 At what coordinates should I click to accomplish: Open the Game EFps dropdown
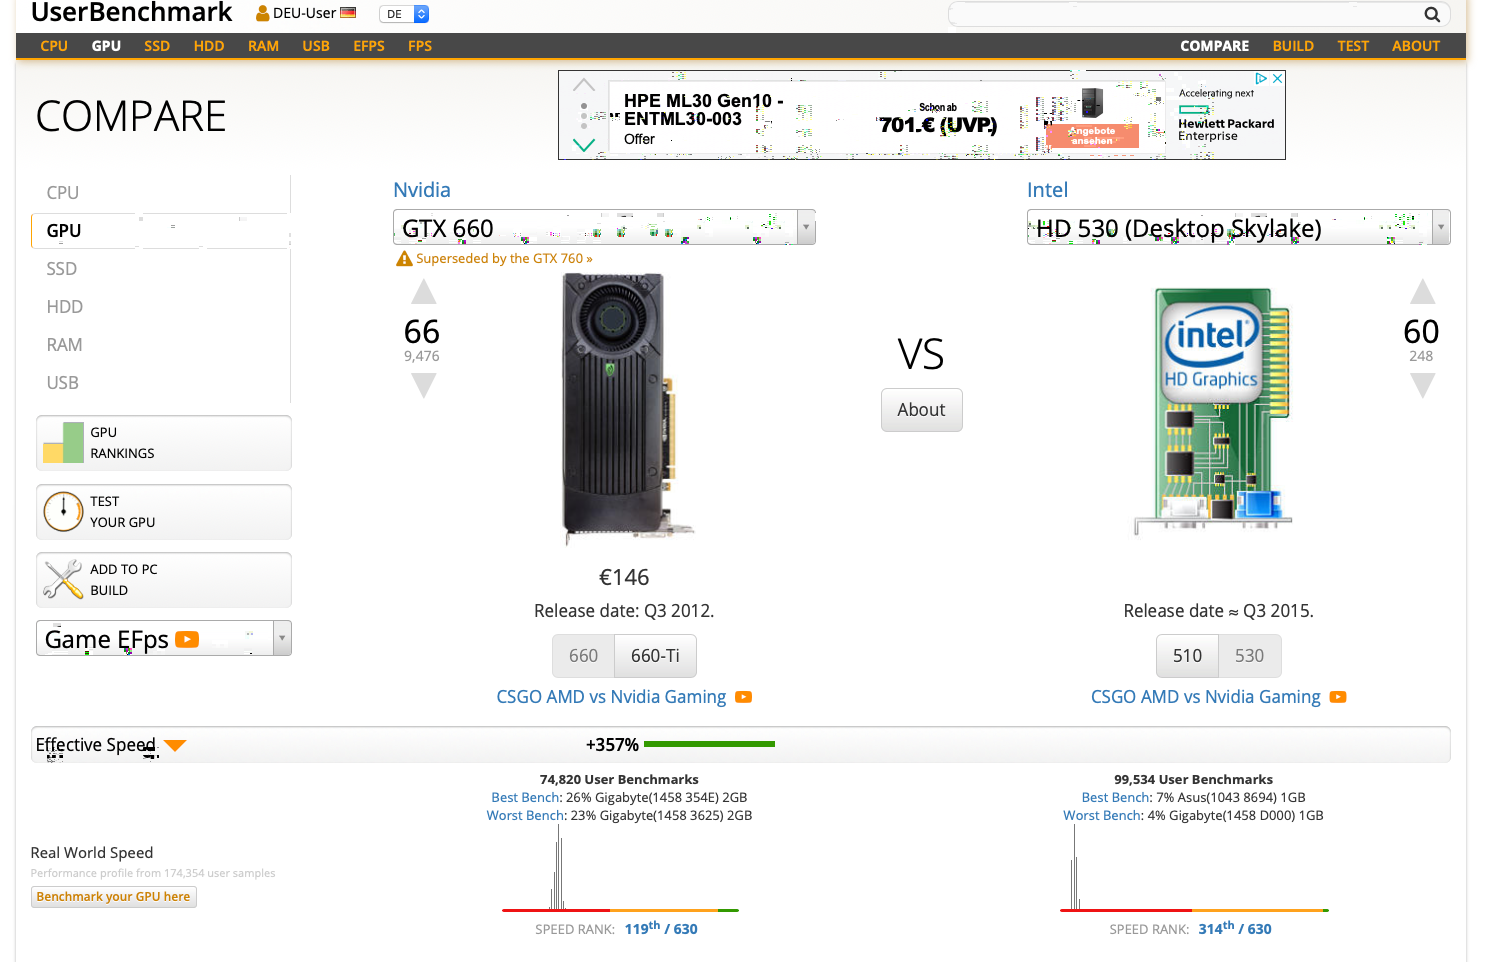tap(164, 639)
